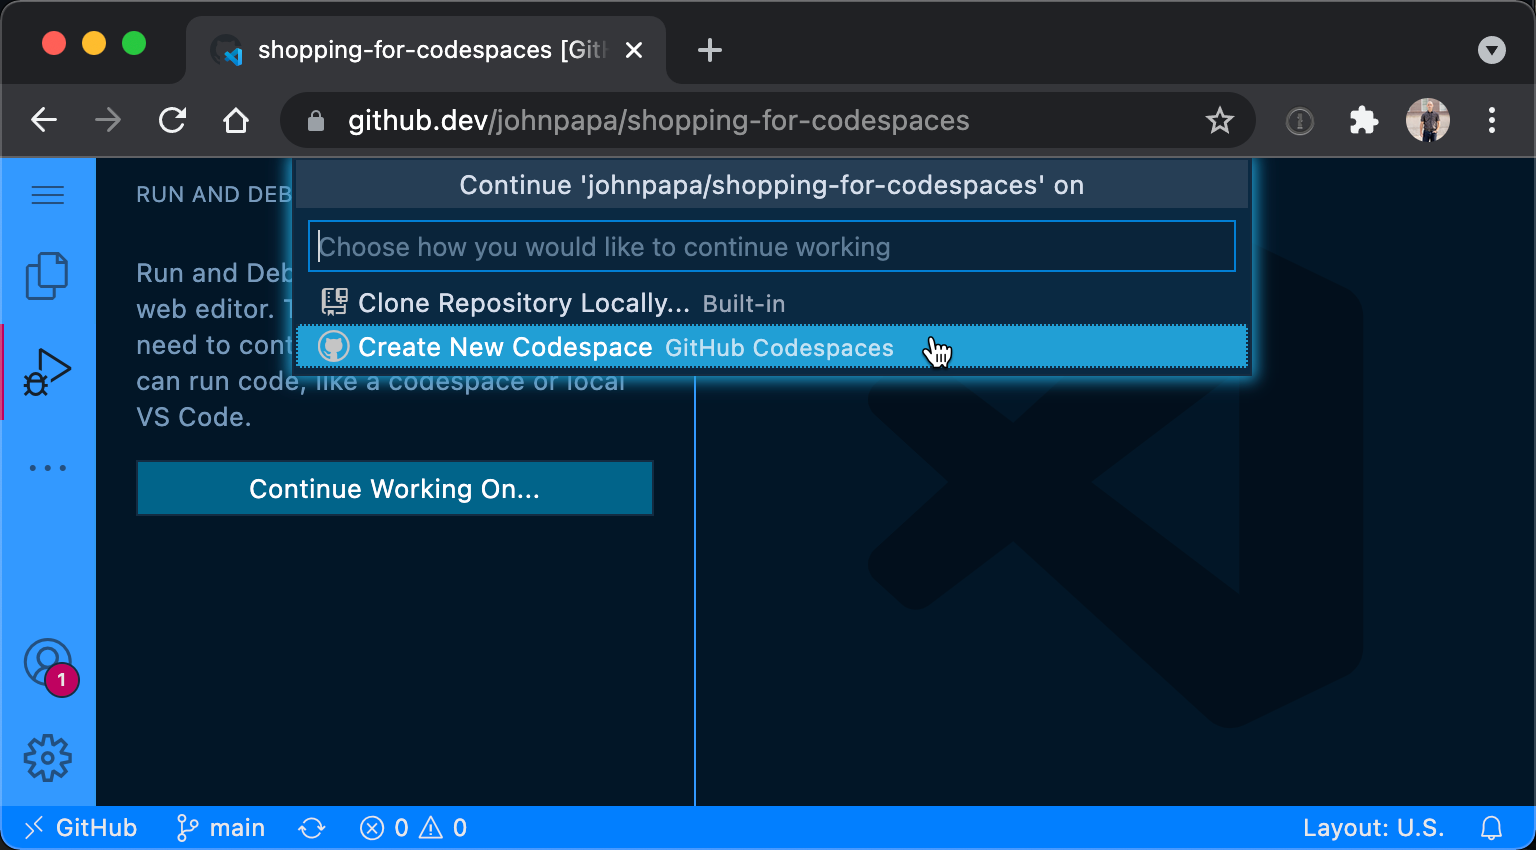Screen dimensions: 1536x850
Task: Synchronize changes from the status bar
Action: 312,828
